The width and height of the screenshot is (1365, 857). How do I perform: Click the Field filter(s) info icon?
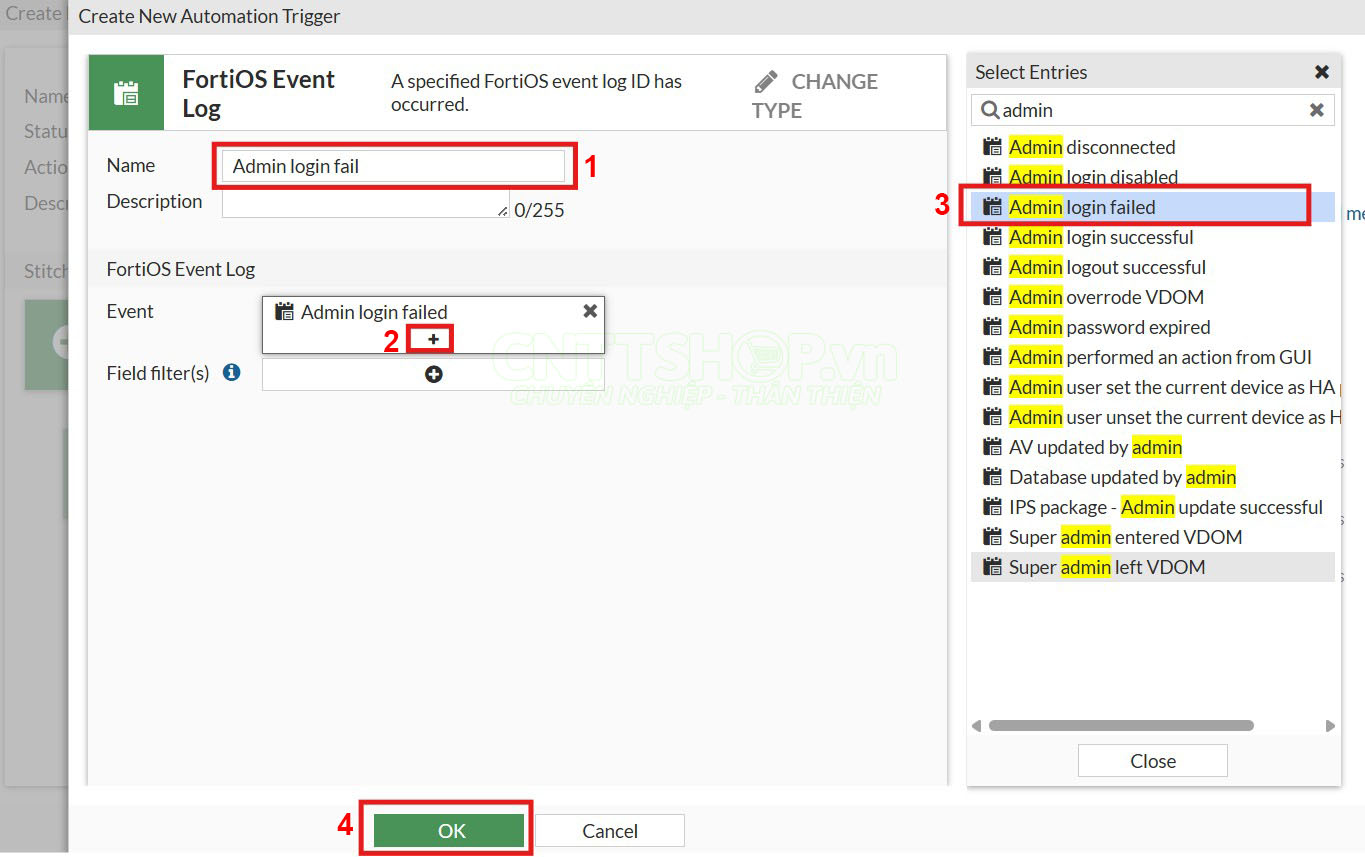[232, 373]
